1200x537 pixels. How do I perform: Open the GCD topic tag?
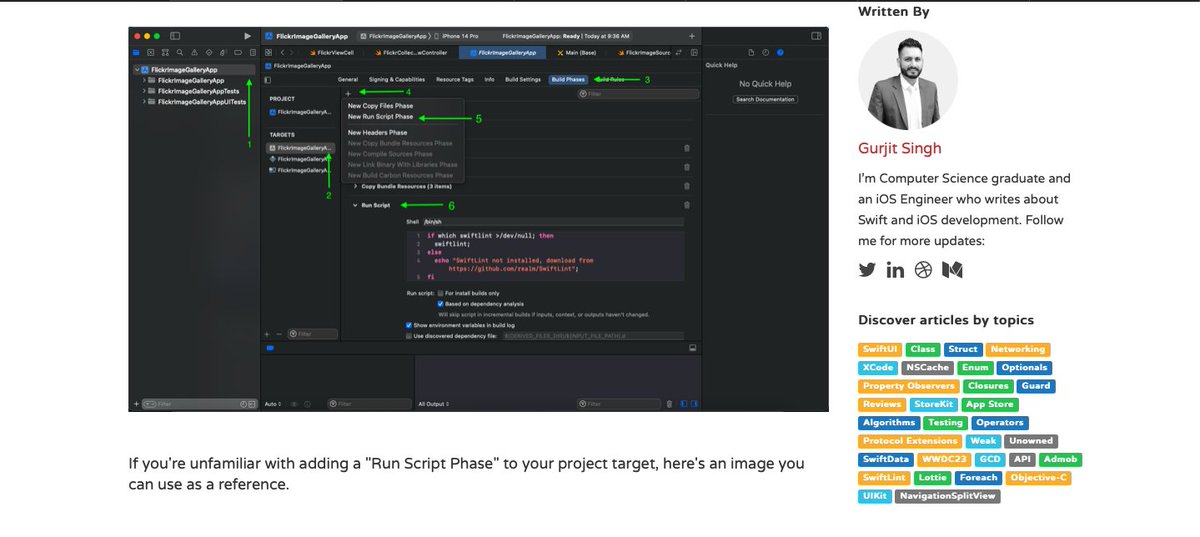[989, 460]
